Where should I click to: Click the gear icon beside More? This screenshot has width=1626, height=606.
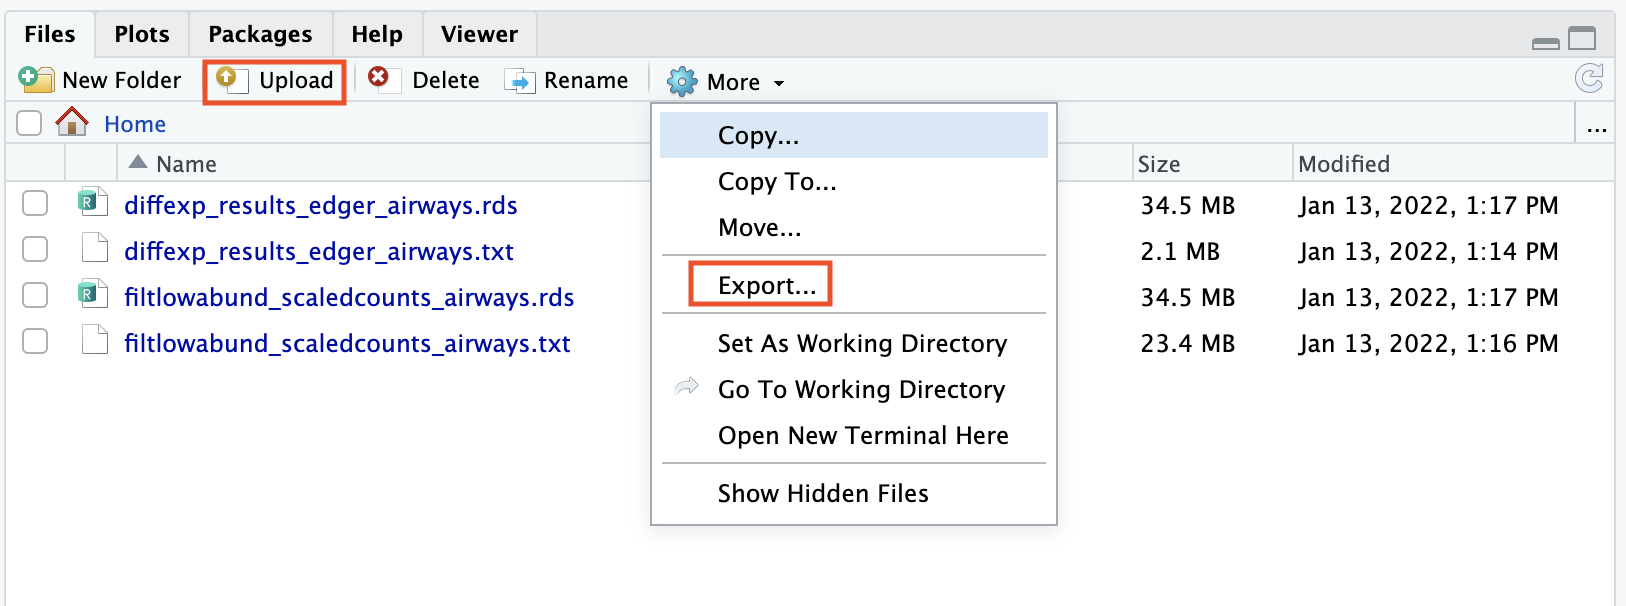682,81
